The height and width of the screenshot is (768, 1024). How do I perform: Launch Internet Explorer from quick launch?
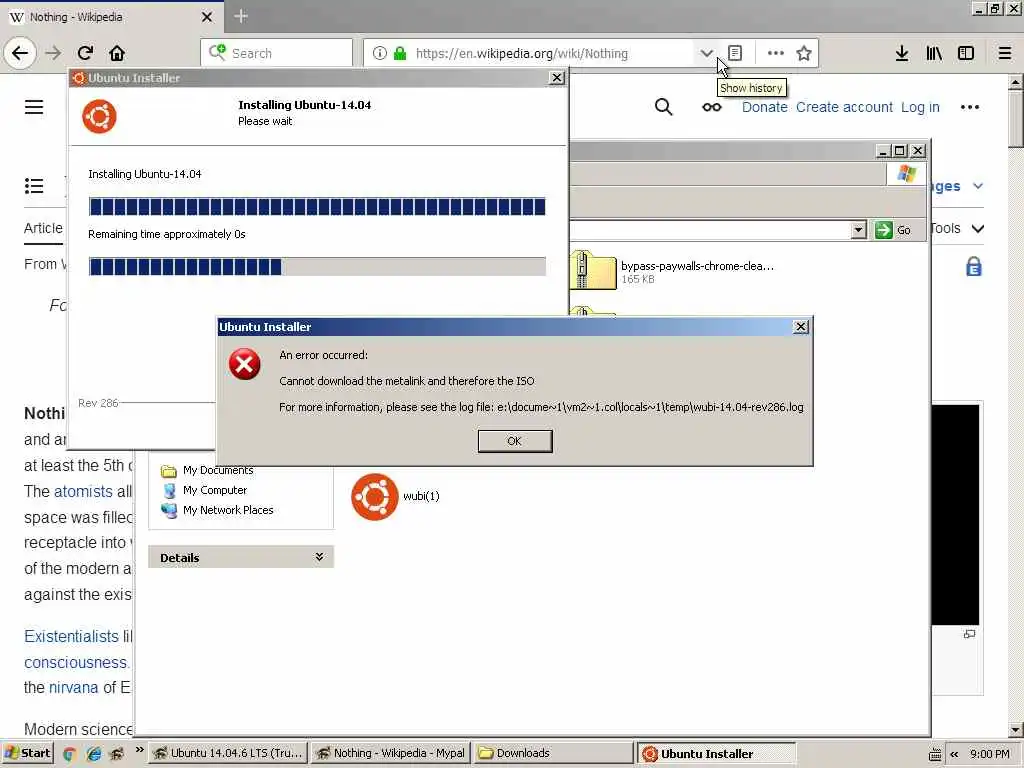coord(93,754)
